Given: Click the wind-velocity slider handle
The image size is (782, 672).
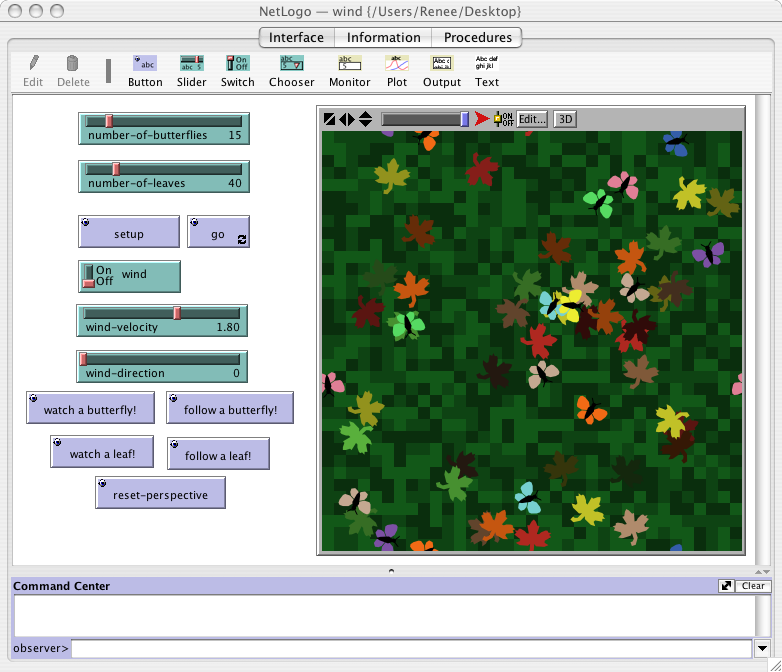Looking at the screenshot, I should (x=177, y=313).
